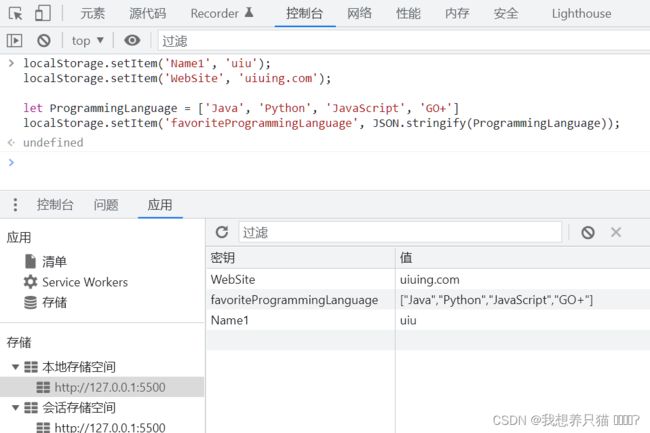Clear all storage entries icon
Viewport: 650px width, 433px height.
(x=588, y=232)
